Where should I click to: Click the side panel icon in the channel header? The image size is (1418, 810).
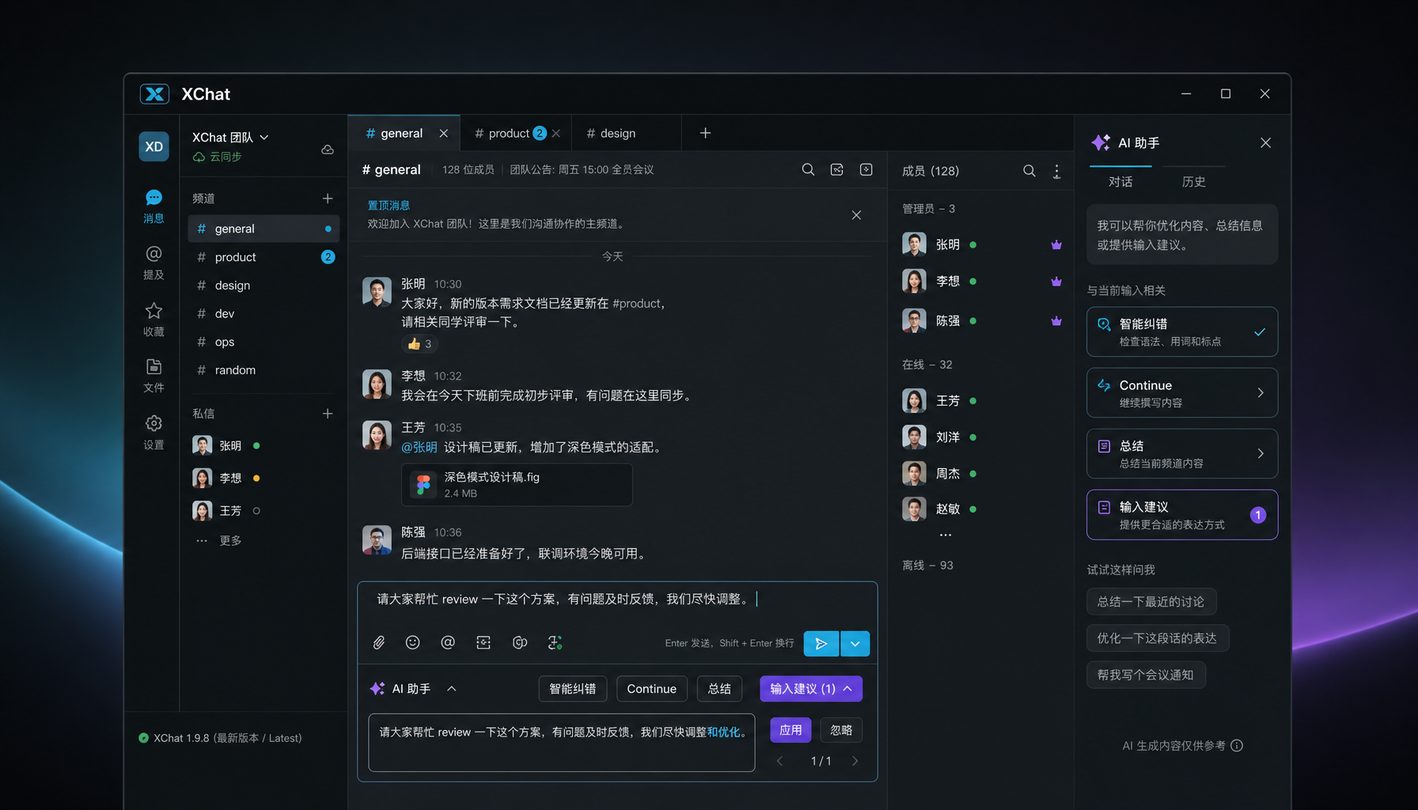coord(866,170)
